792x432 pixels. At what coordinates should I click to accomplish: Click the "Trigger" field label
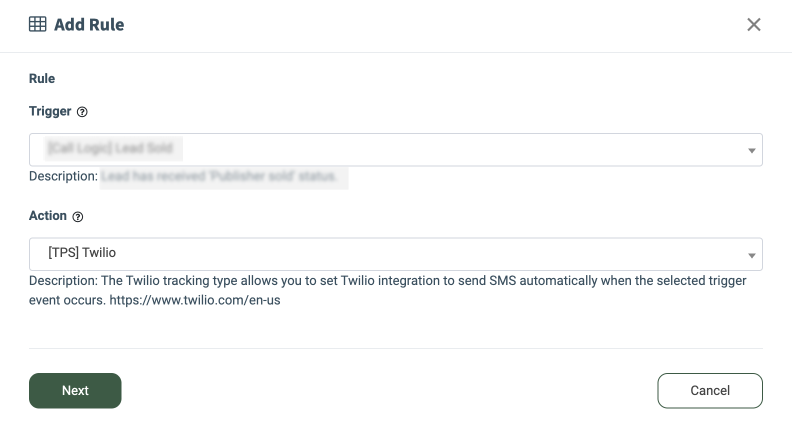(x=50, y=111)
